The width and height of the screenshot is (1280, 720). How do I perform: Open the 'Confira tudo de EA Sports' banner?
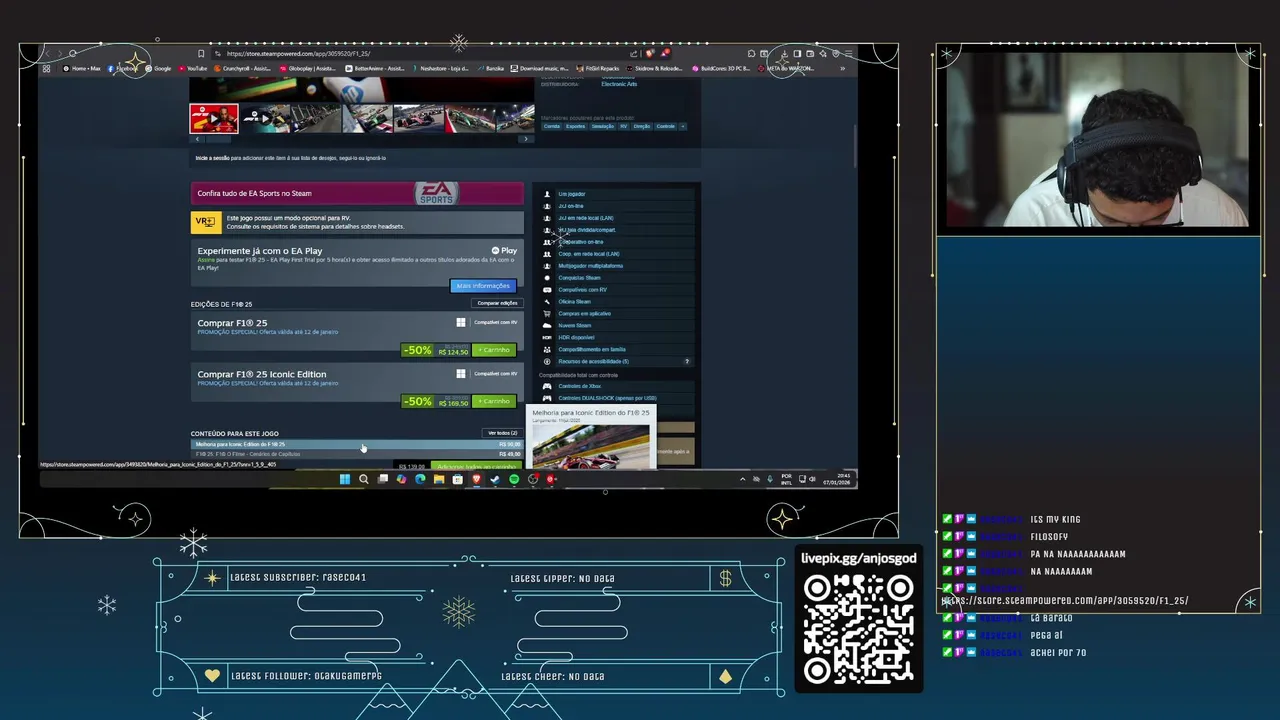point(357,193)
